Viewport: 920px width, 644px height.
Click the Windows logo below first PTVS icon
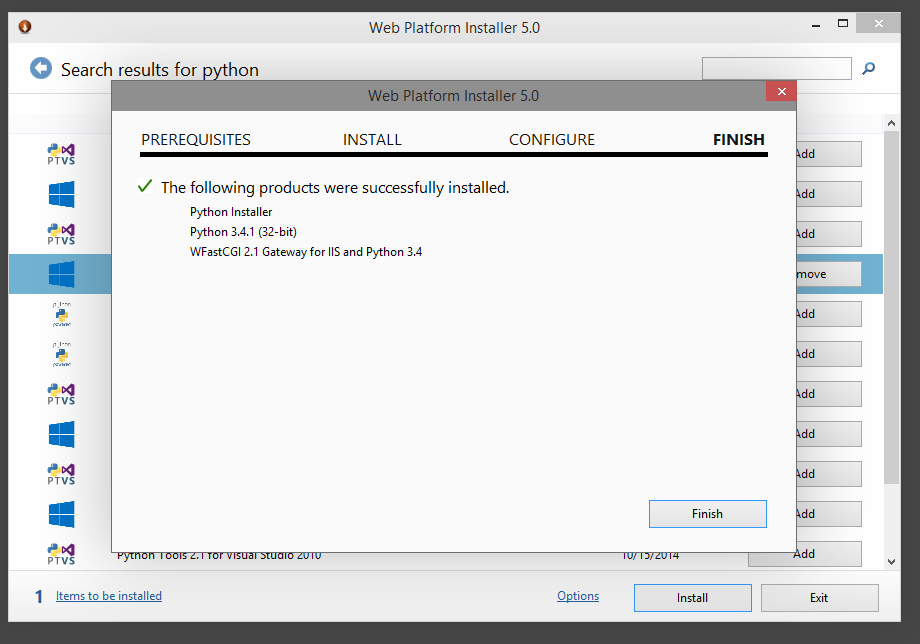click(x=62, y=194)
